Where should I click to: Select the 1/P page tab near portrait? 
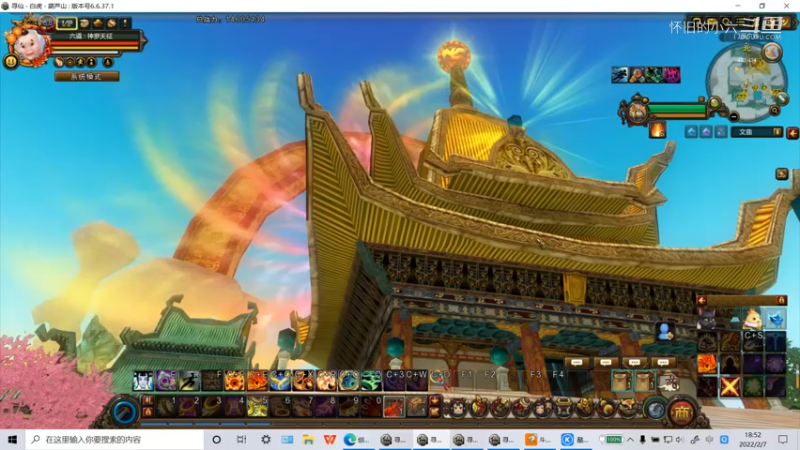pyautogui.click(x=66, y=23)
